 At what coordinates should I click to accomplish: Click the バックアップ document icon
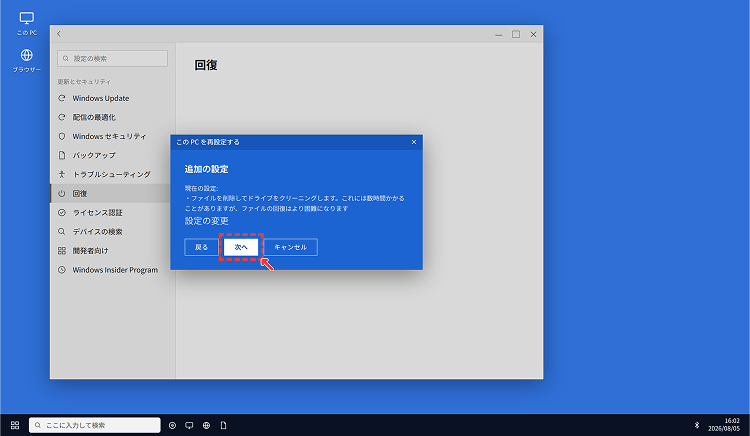(62, 155)
